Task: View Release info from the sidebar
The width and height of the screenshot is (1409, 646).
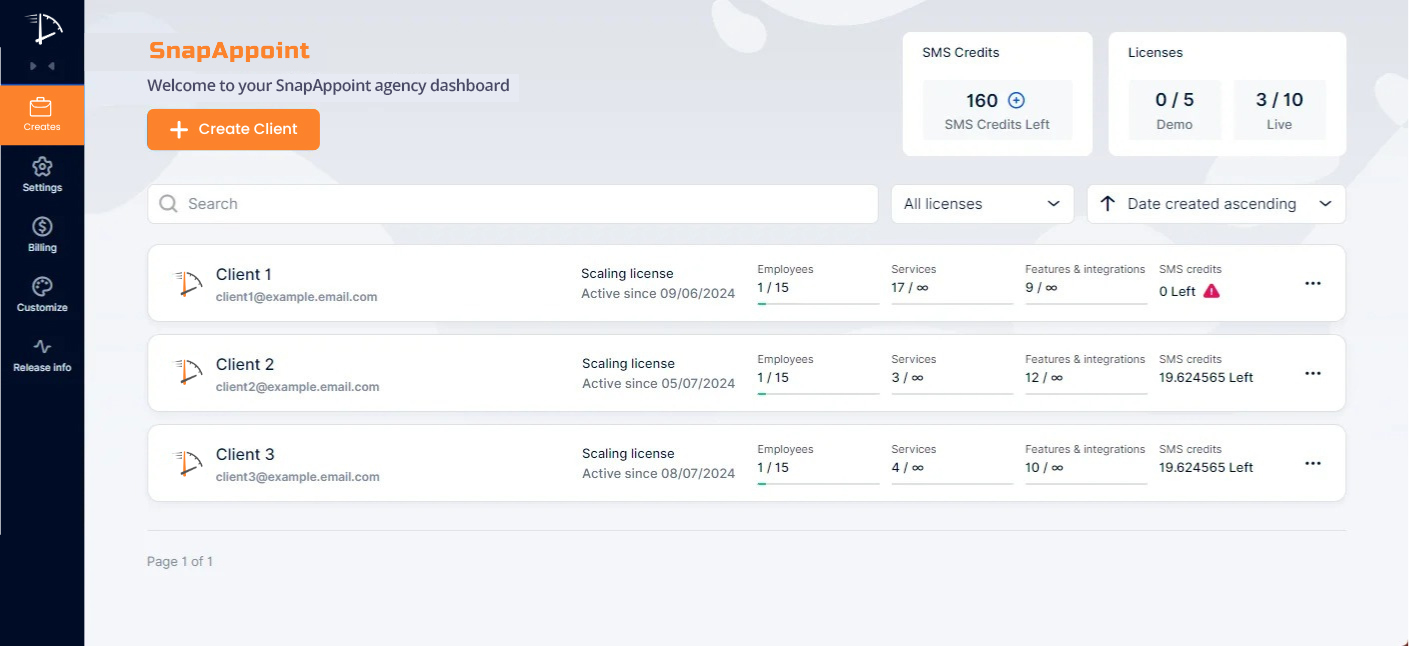Action: [42, 354]
